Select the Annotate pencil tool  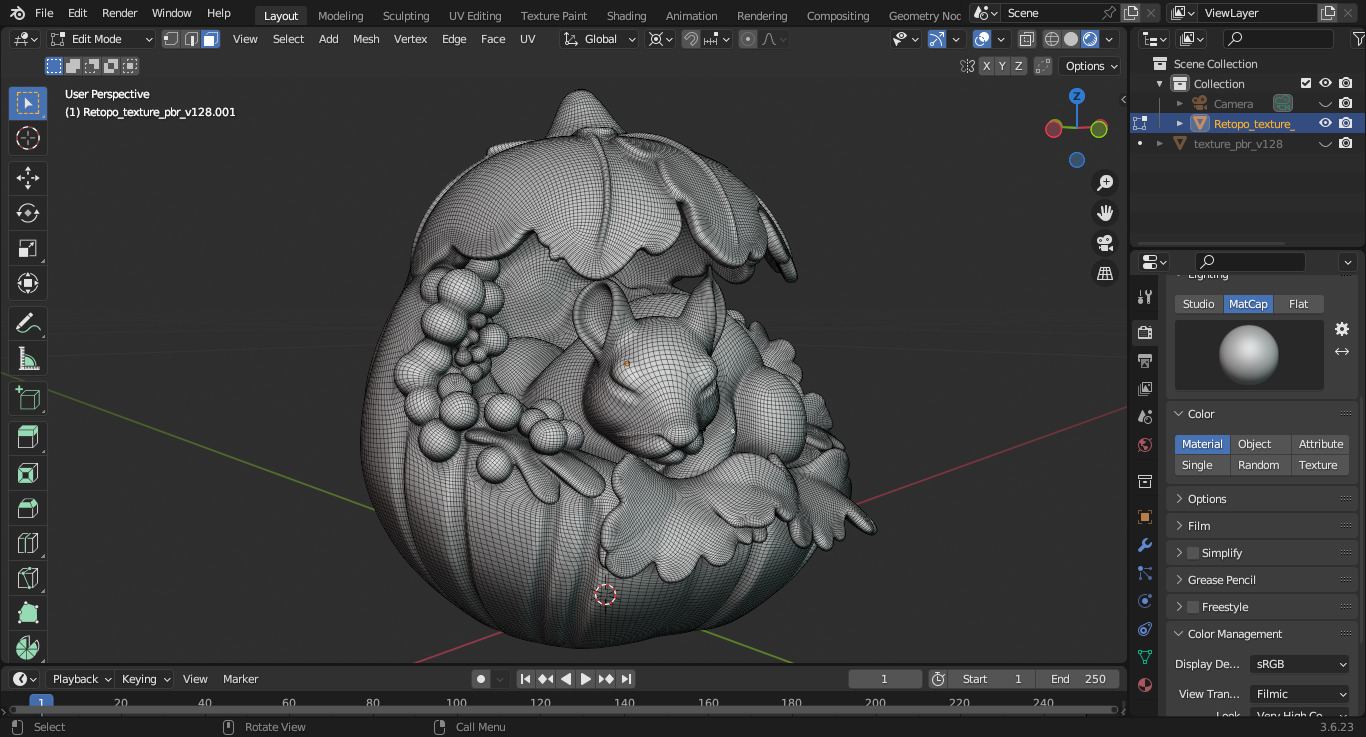[28, 323]
